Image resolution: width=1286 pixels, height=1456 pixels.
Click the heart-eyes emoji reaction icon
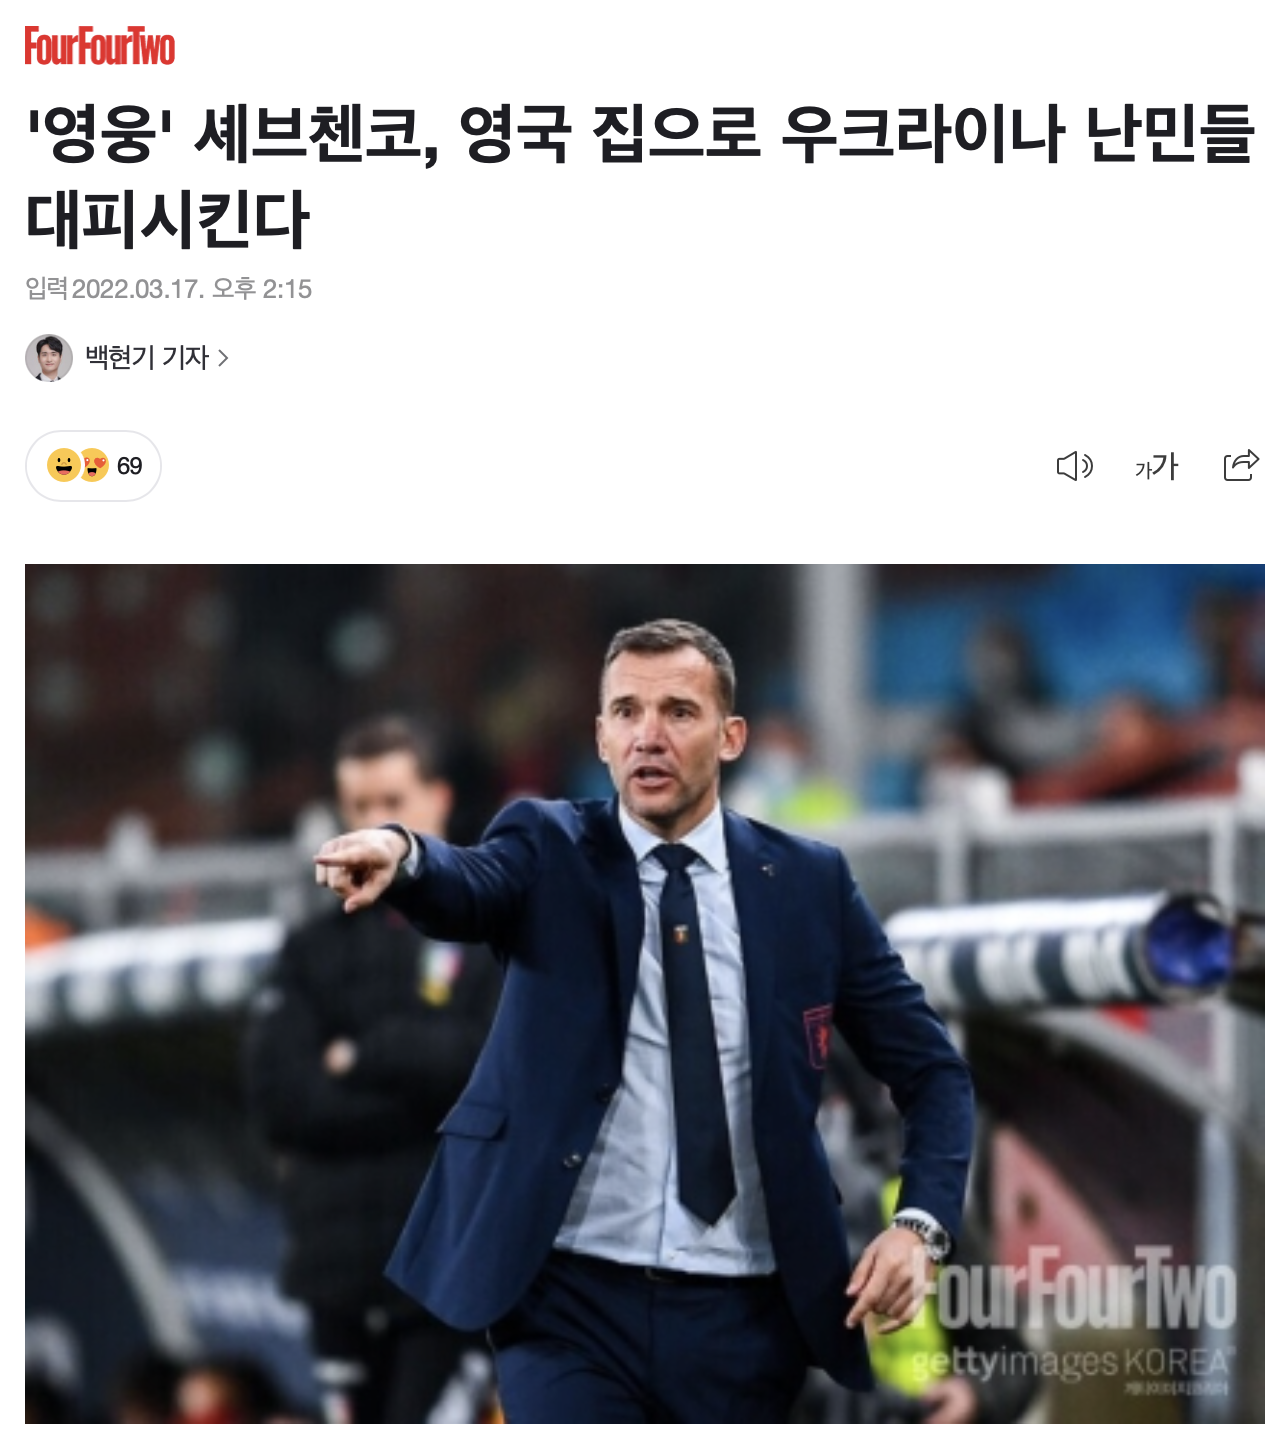click(94, 465)
